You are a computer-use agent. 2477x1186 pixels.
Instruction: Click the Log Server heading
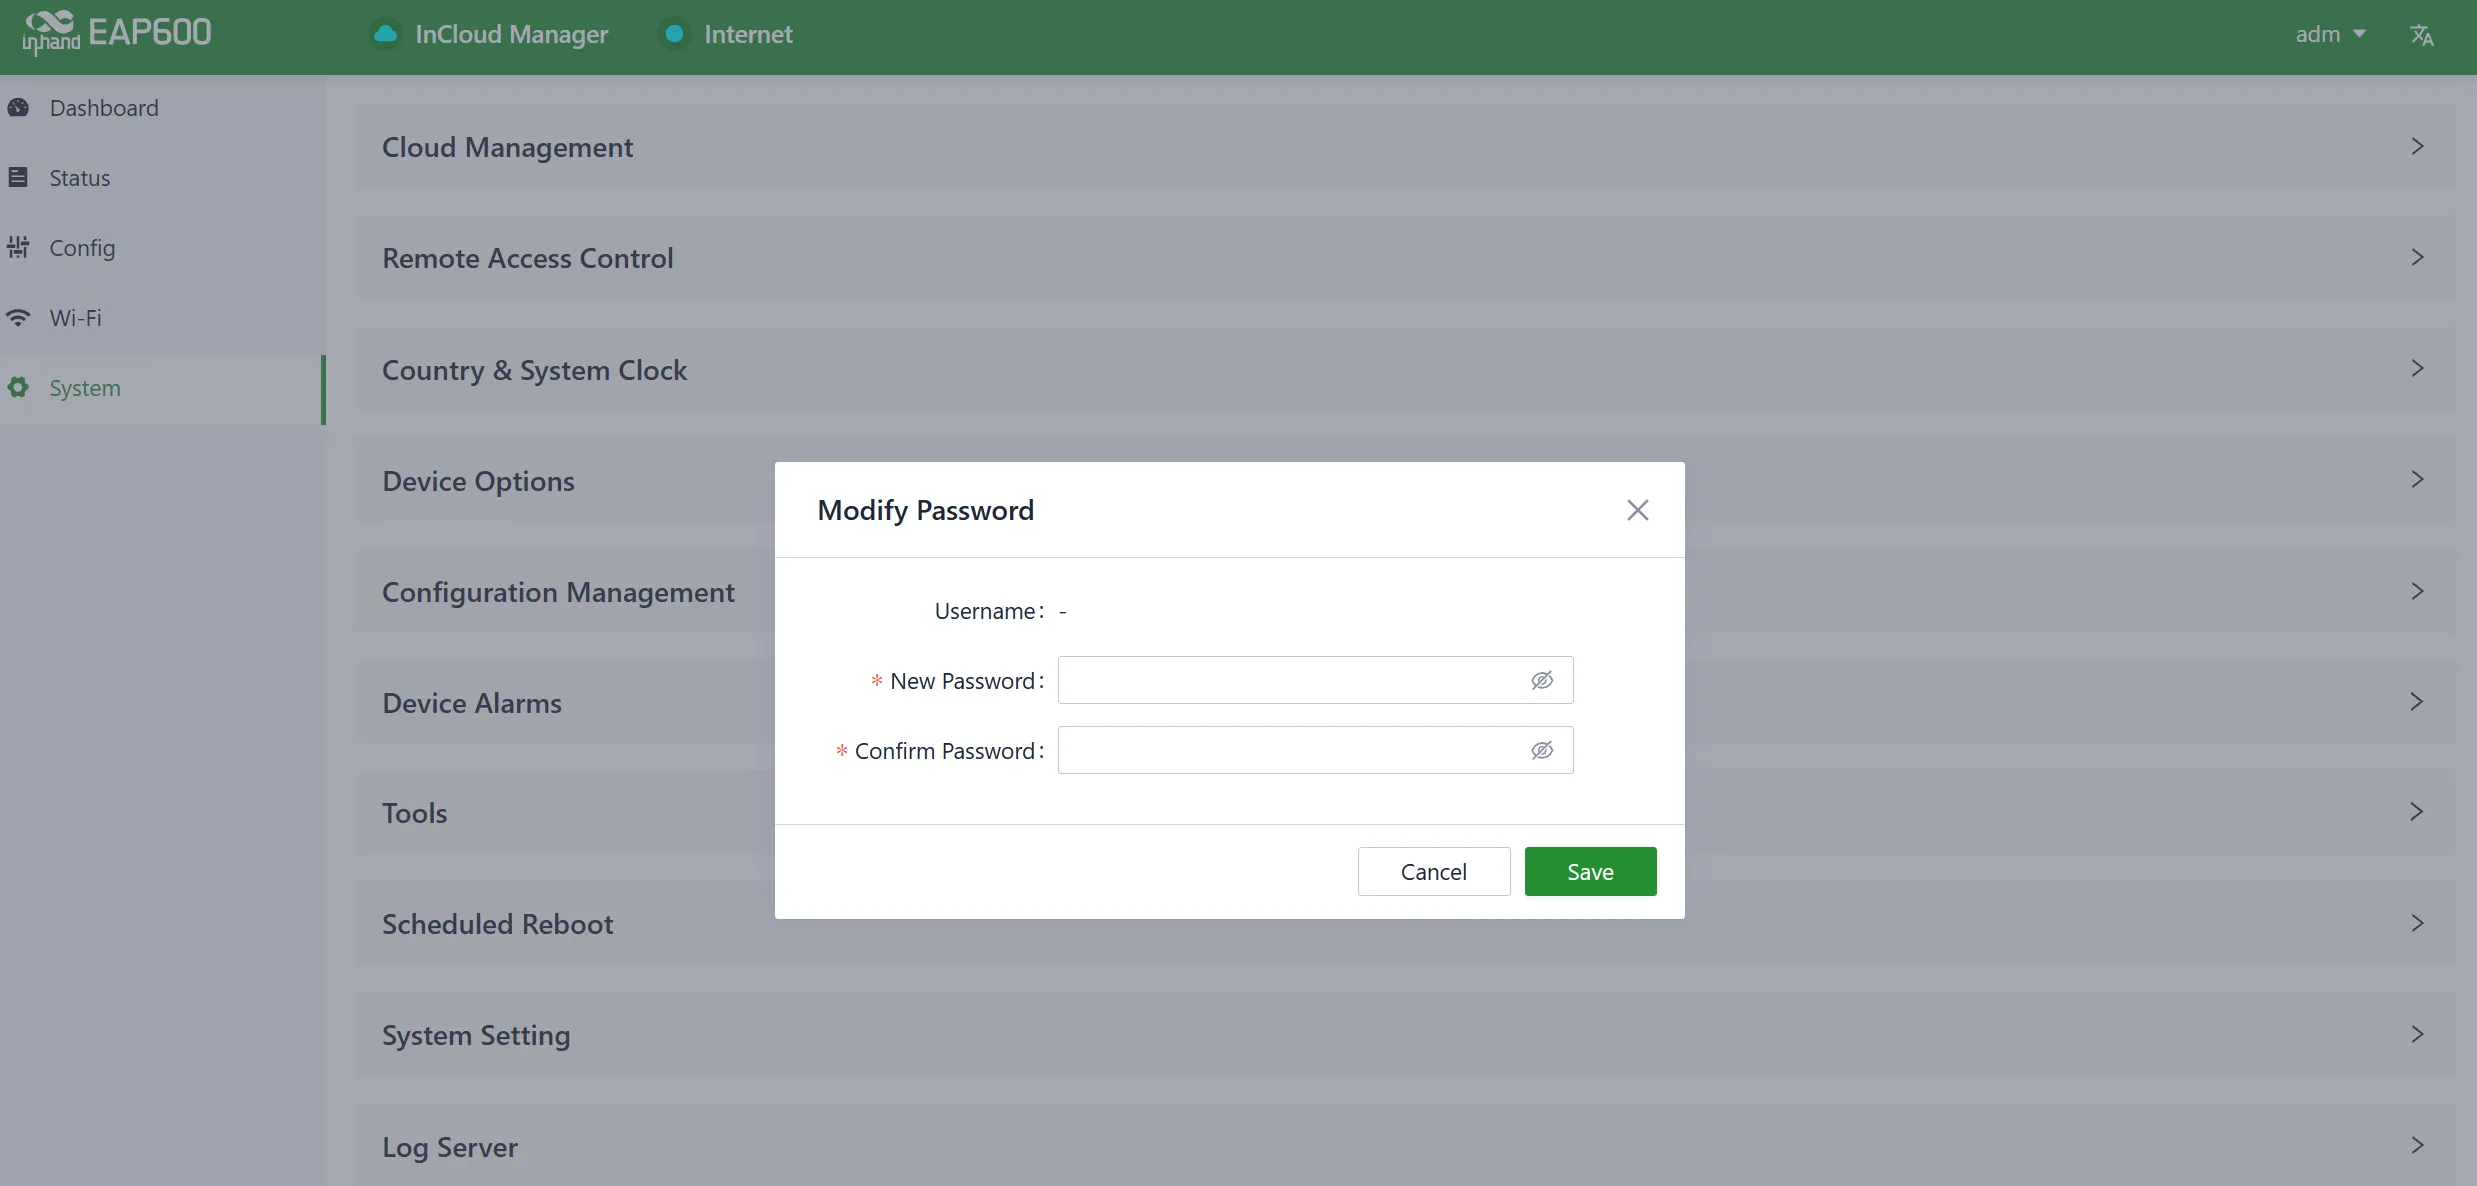pos(449,1147)
